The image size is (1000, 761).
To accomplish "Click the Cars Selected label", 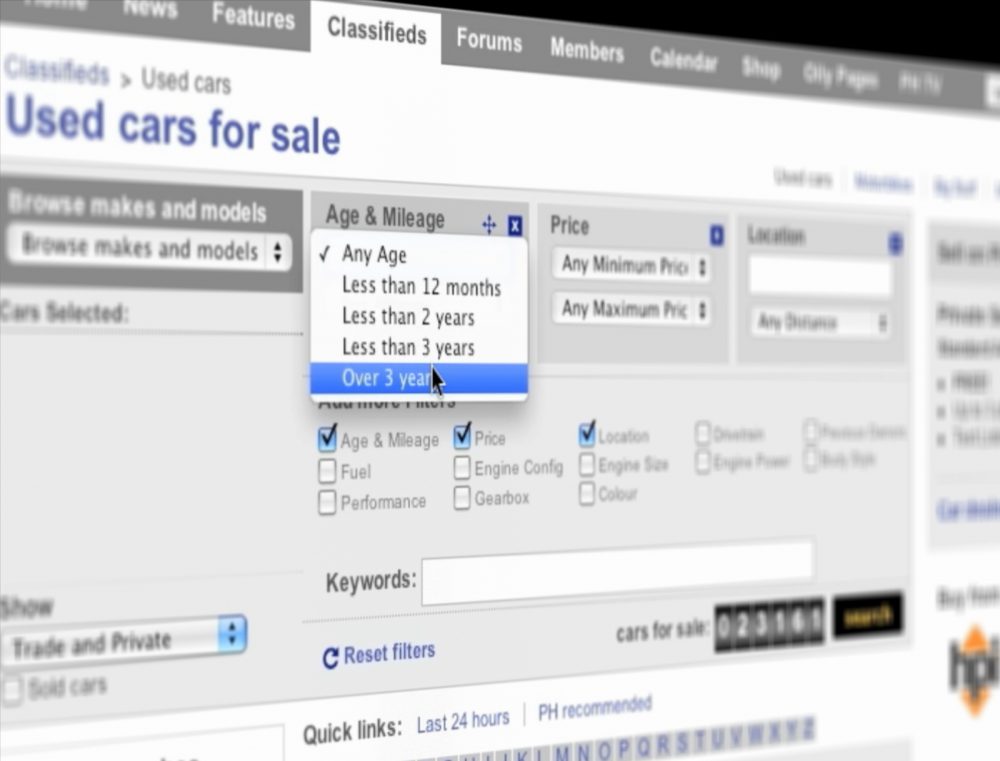I will pyautogui.click(x=64, y=313).
